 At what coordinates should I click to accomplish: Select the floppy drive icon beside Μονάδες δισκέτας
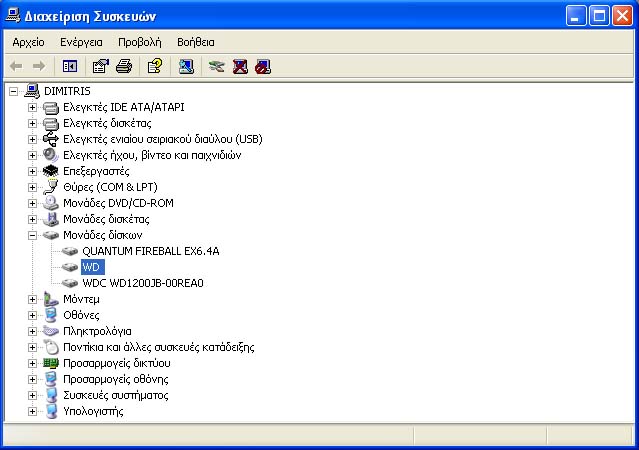pyautogui.click(x=51, y=219)
